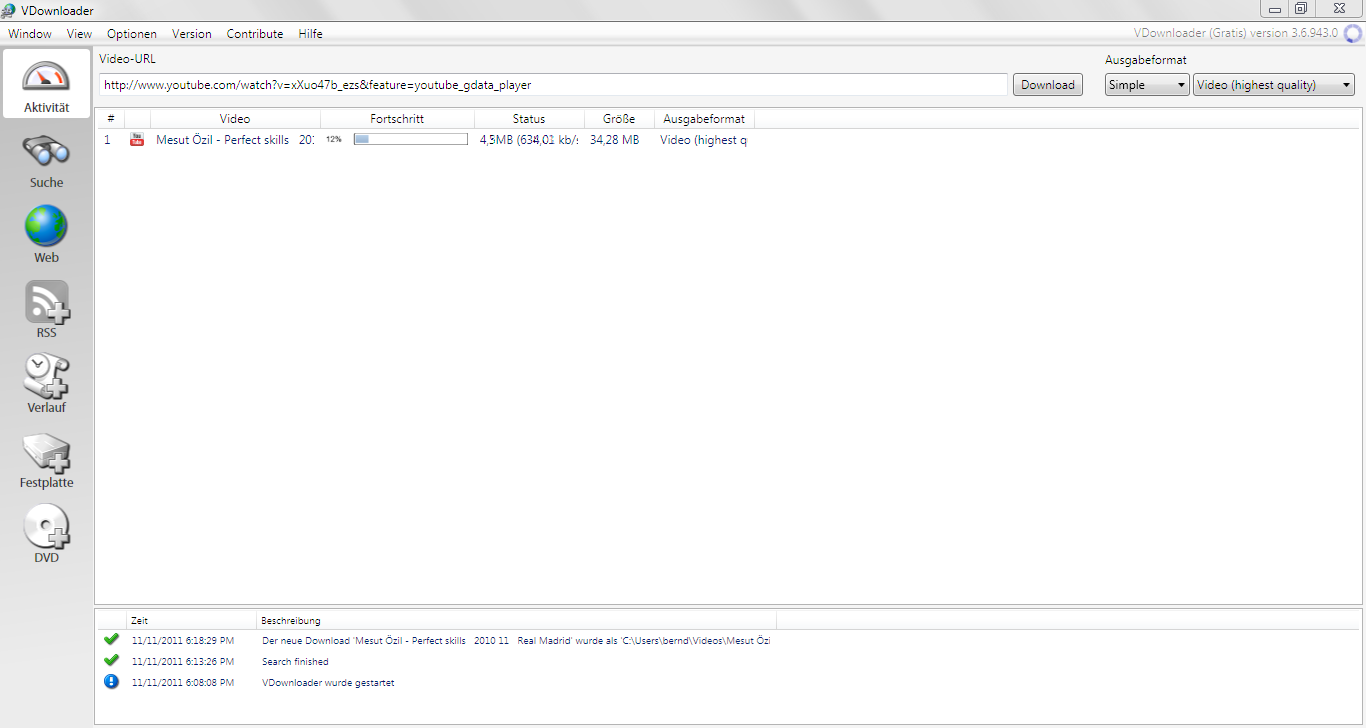Image resolution: width=1366 pixels, height=728 pixels.
Task: Show the Verlauf history view
Action: [46, 382]
